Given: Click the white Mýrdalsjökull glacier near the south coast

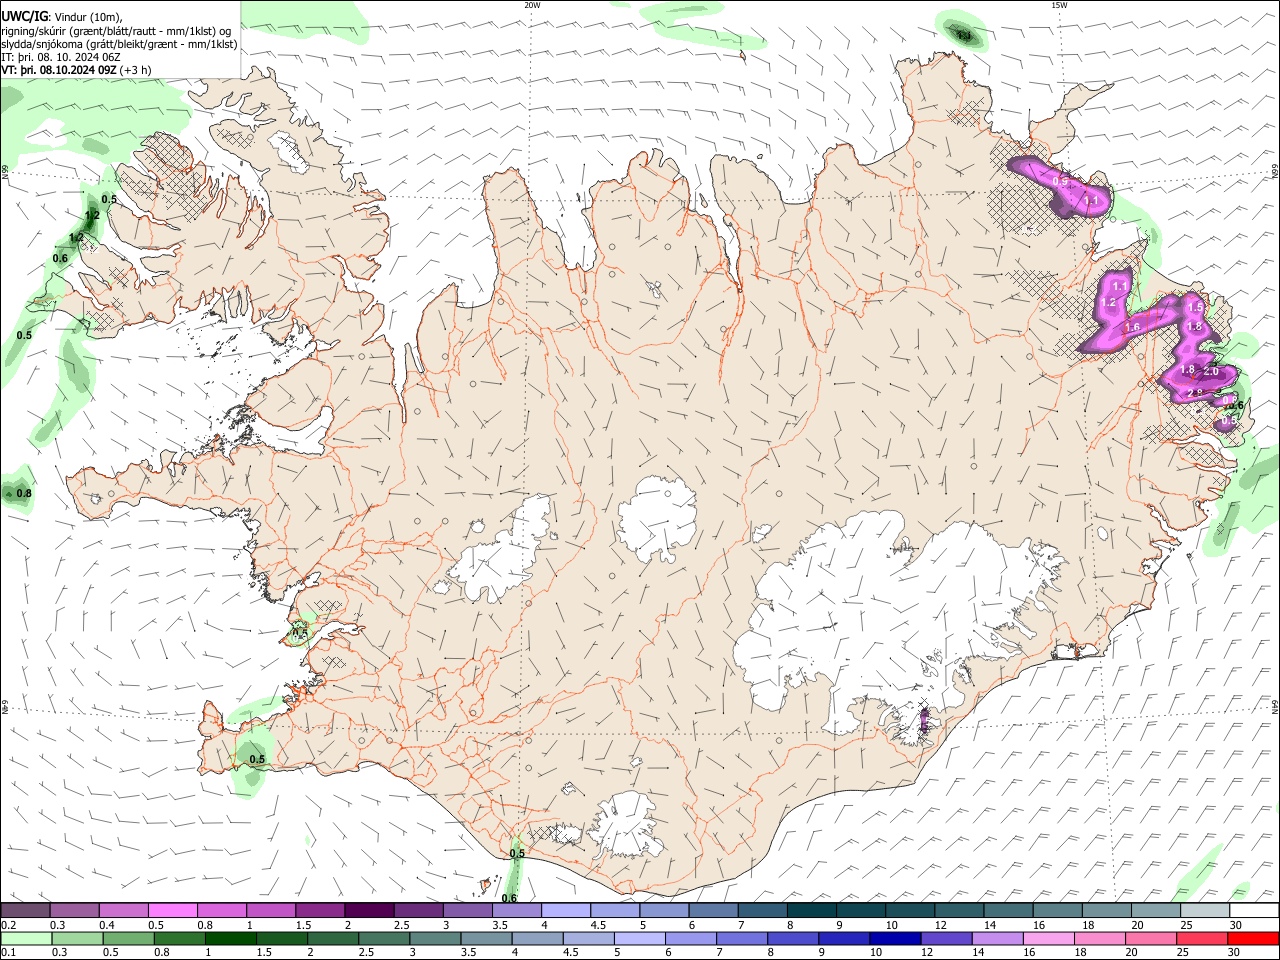Looking at the screenshot, I should point(627,825).
